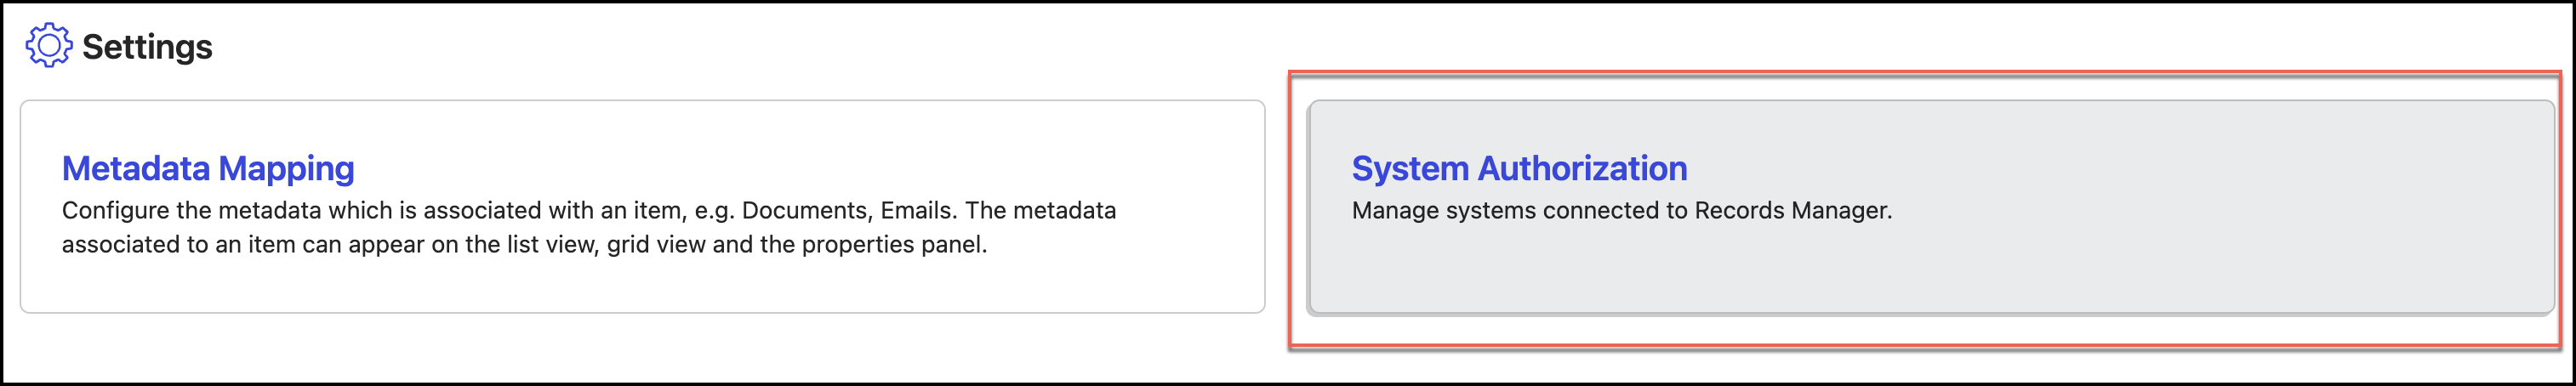Click the Metadata Mapping description text
The height and width of the screenshot is (386, 2576).
[x=588, y=227]
